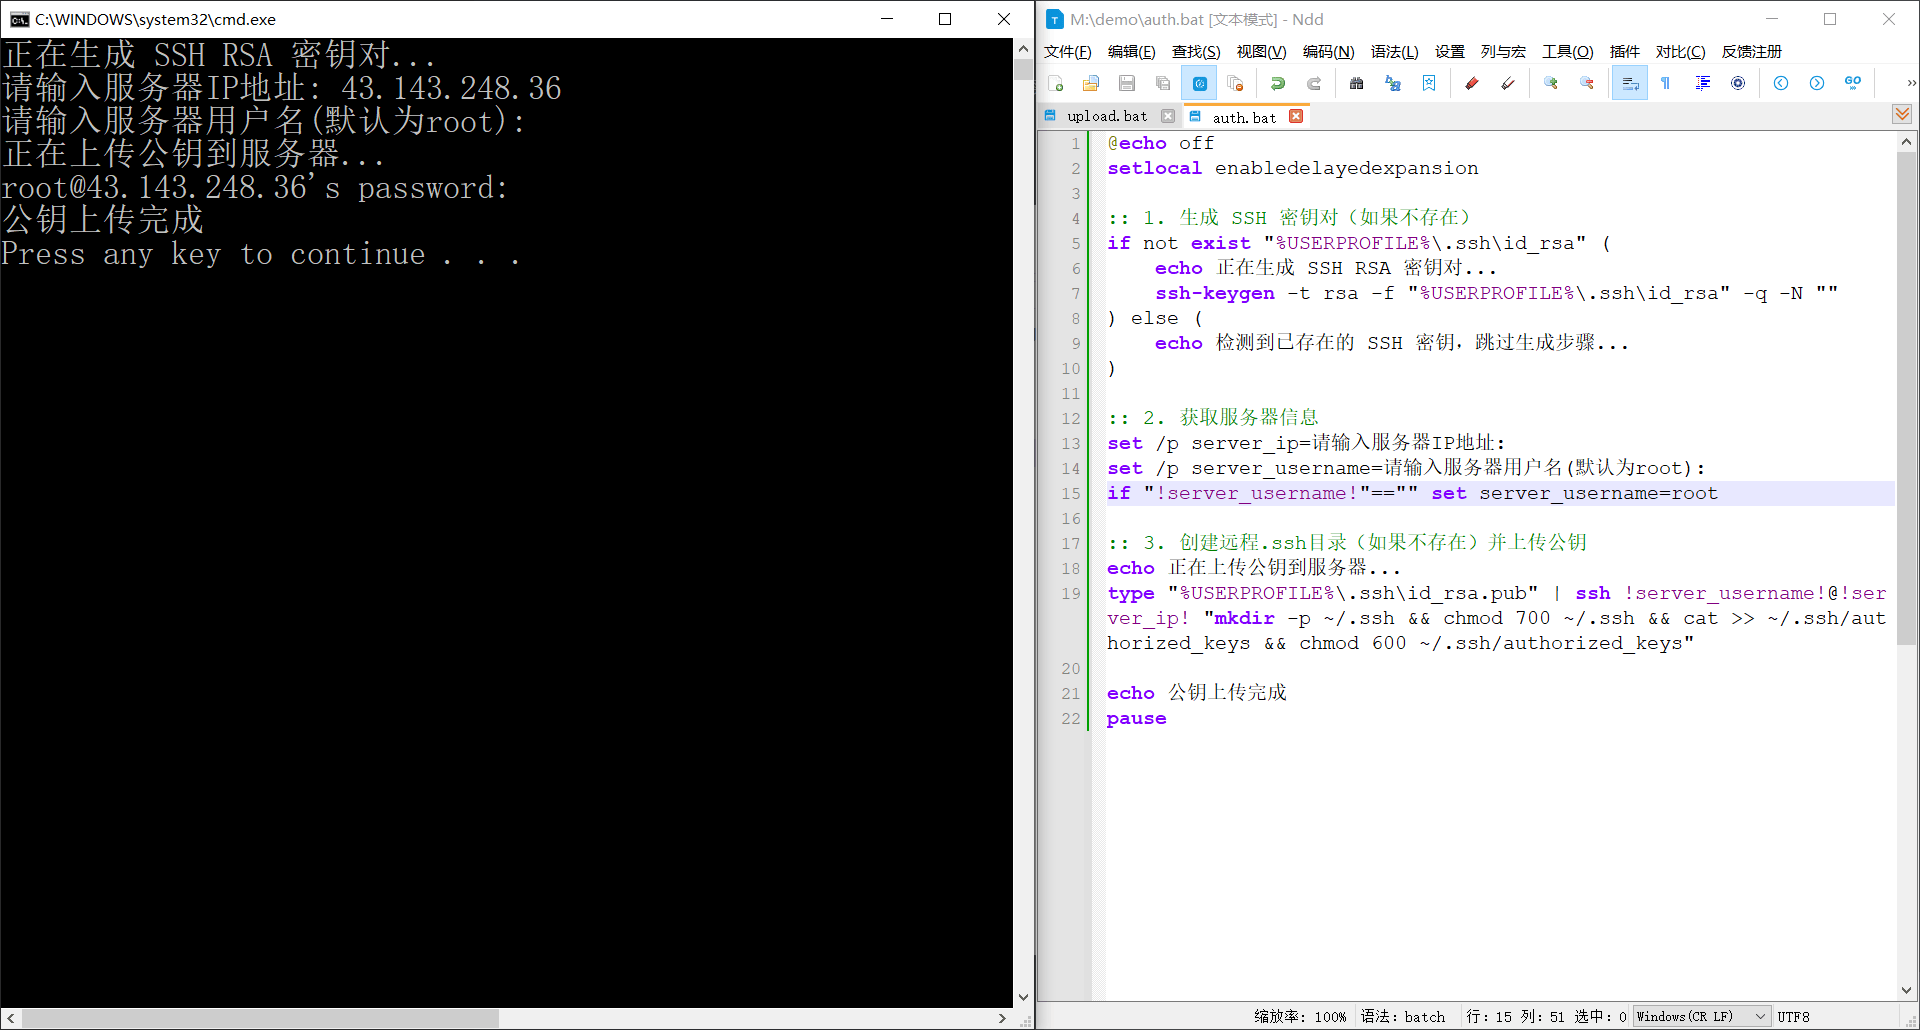The width and height of the screenshot is (1920, 1030).
Task: Click the Bookmark icon on the toolbar
Action: [x=1429, y=83]
